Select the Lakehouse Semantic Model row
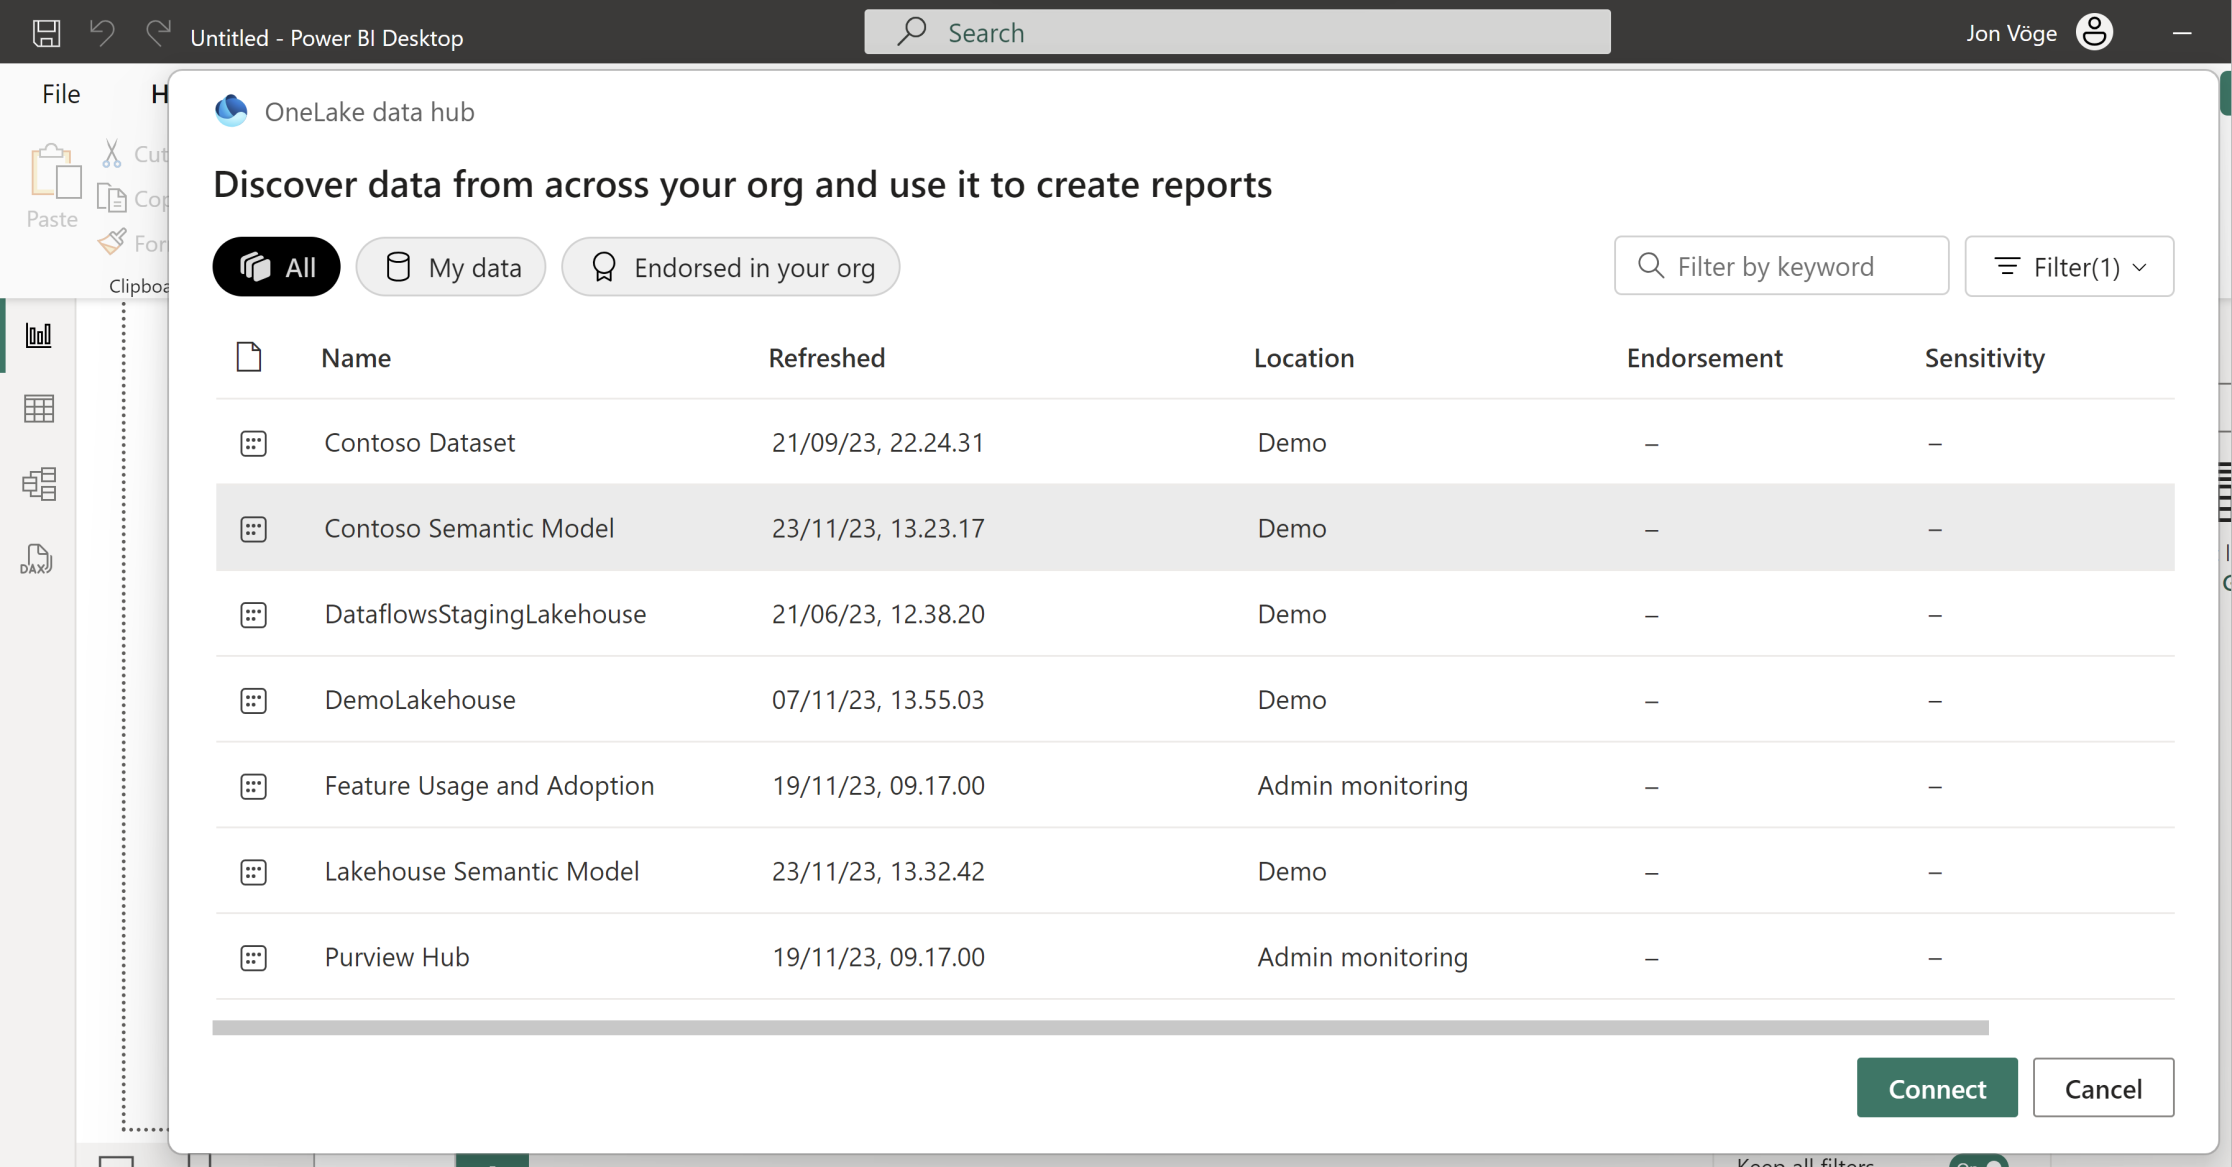The height and width of the screenshot is (1167, 2232). [481, 871]
